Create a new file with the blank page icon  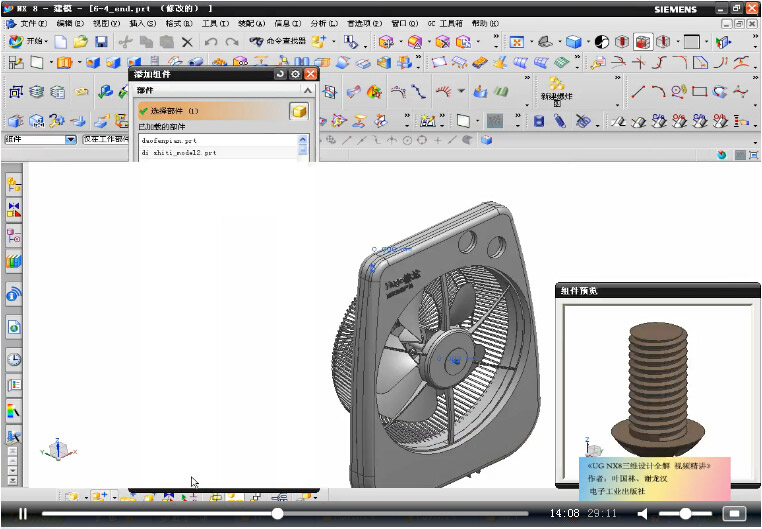pos(61,42)
